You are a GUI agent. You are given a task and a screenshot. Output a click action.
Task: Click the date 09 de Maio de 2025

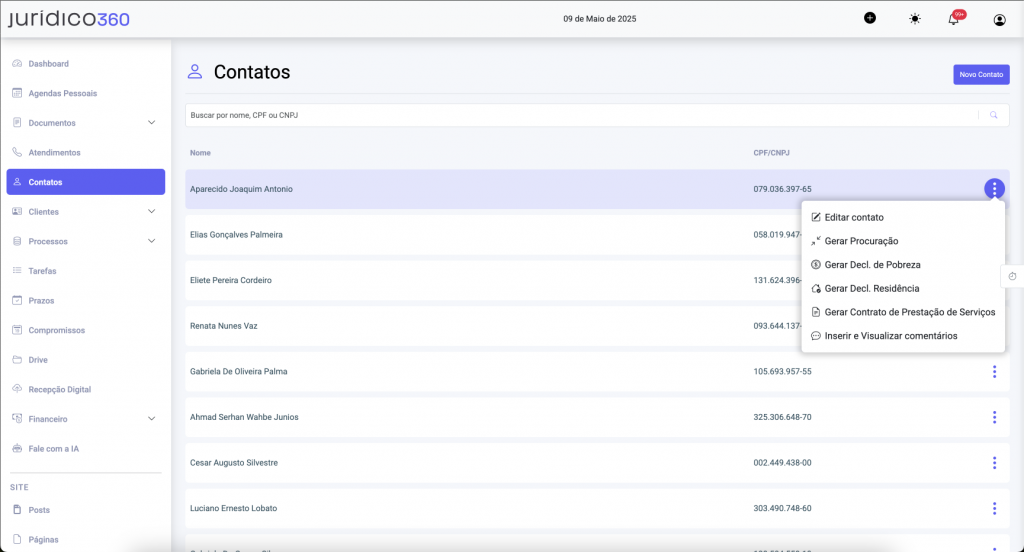point(600,19)
